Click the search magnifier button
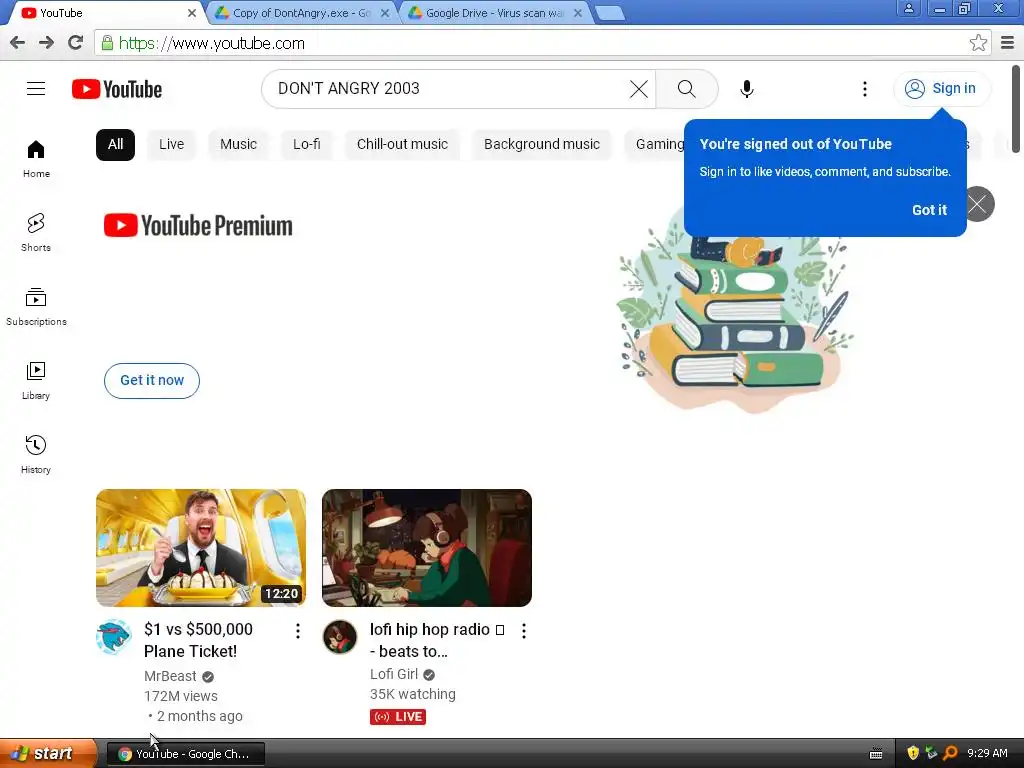 tap(686, 89)
